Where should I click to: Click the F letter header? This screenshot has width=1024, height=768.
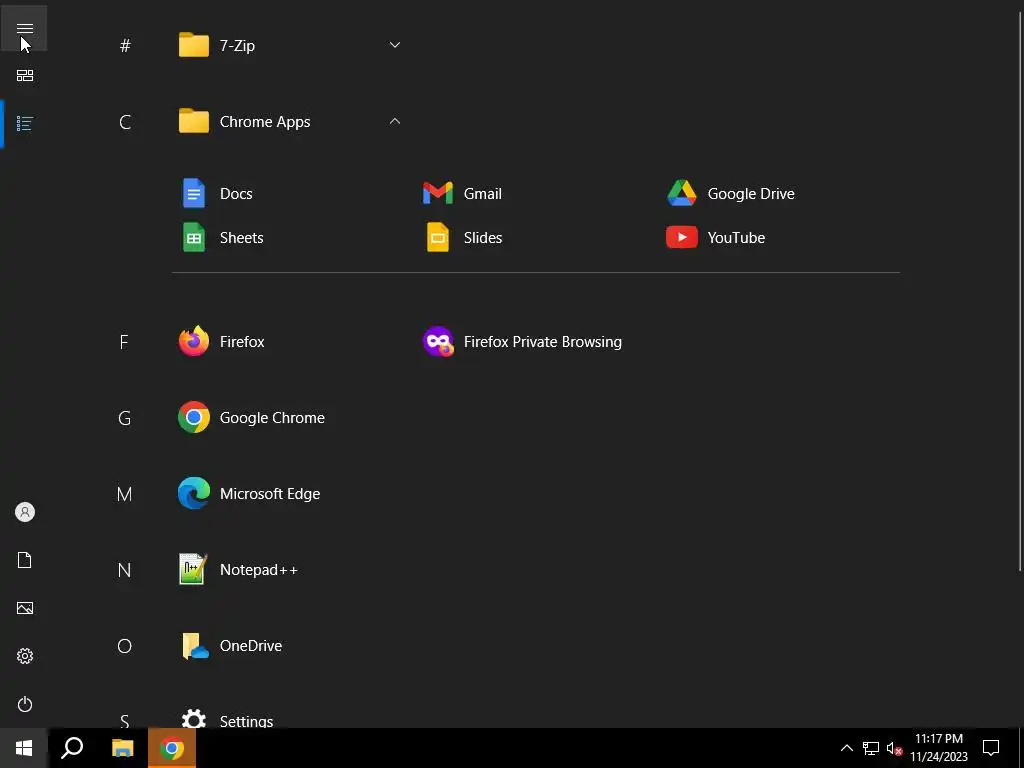click(124, 342)
